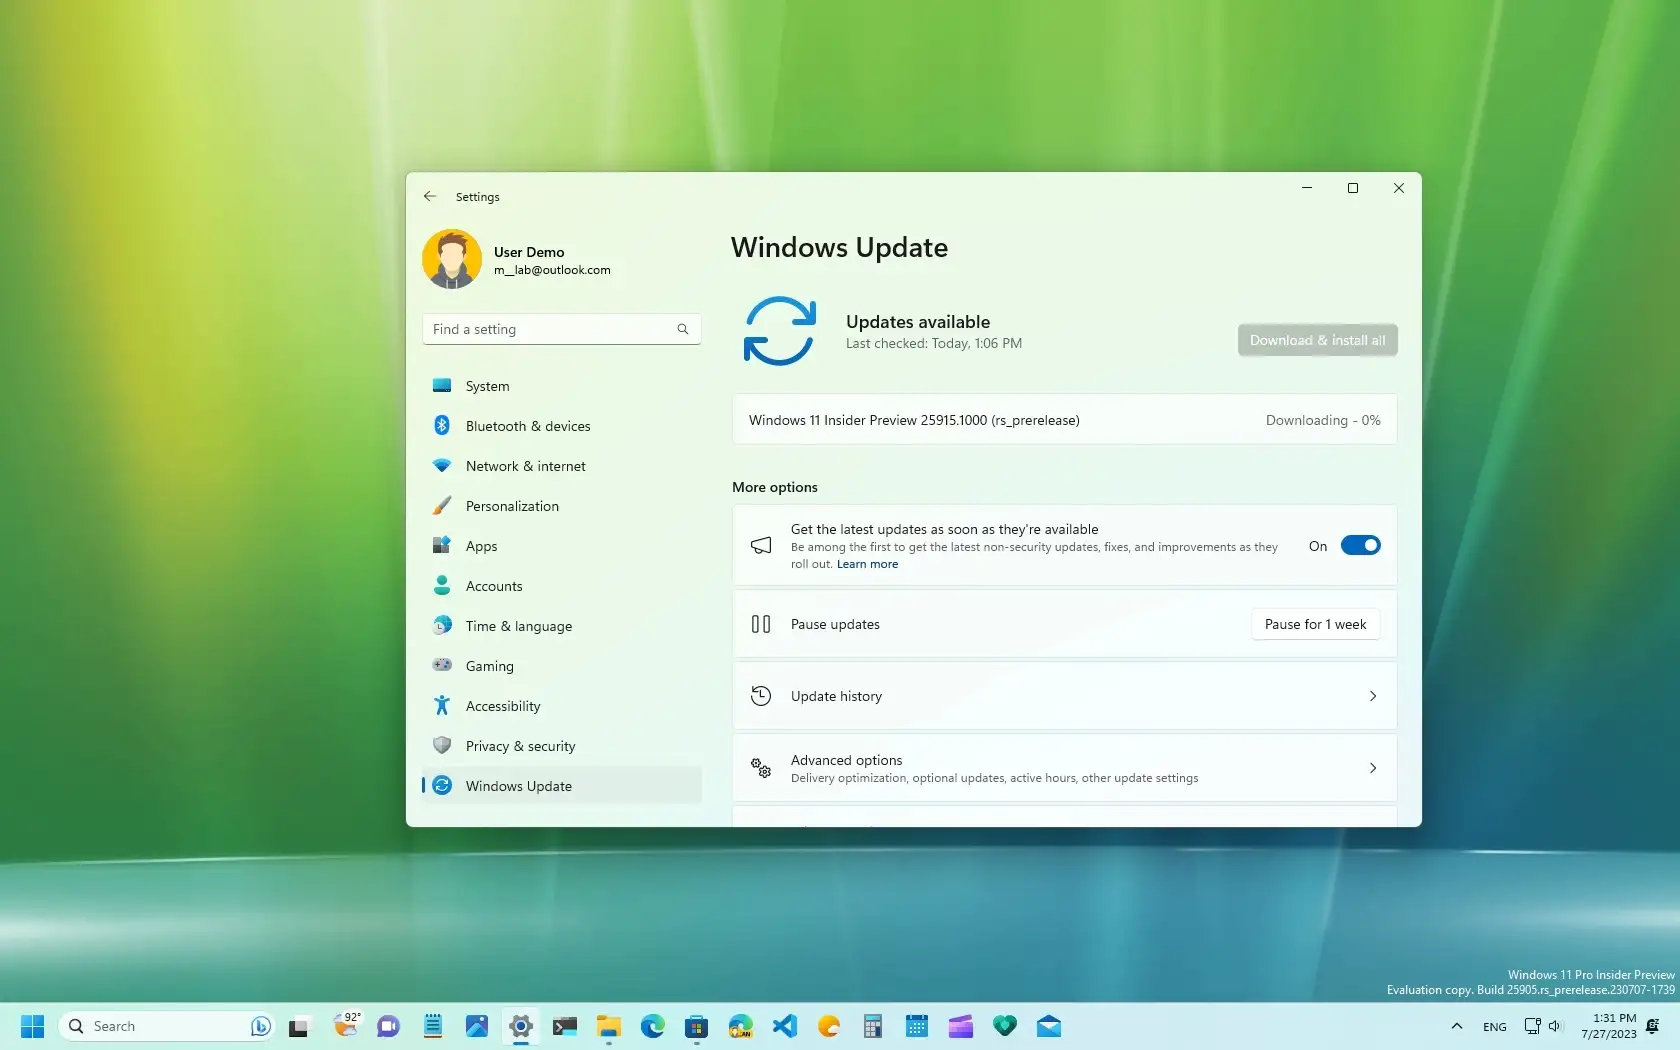This screenshot has width=1680, height=1050.
Task: Click the taskbar Search box
Action: pos(166,1026)
